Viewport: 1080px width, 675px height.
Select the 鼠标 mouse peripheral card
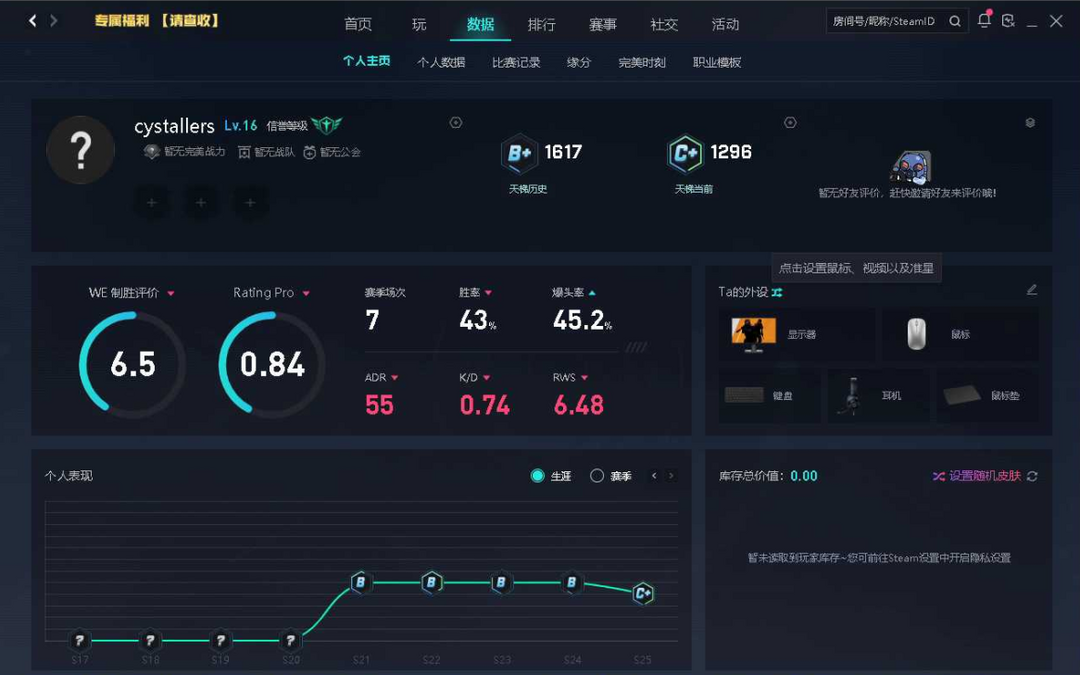[x=960, y=335]
